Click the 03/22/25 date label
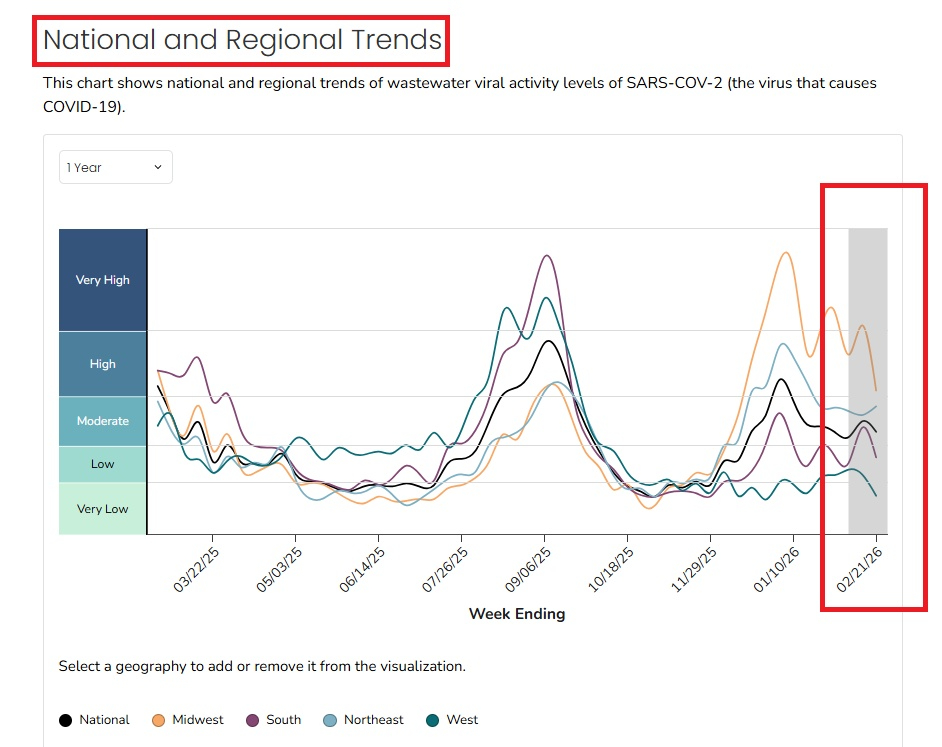This screenshot has height=747, width=942. click(197, 569)
